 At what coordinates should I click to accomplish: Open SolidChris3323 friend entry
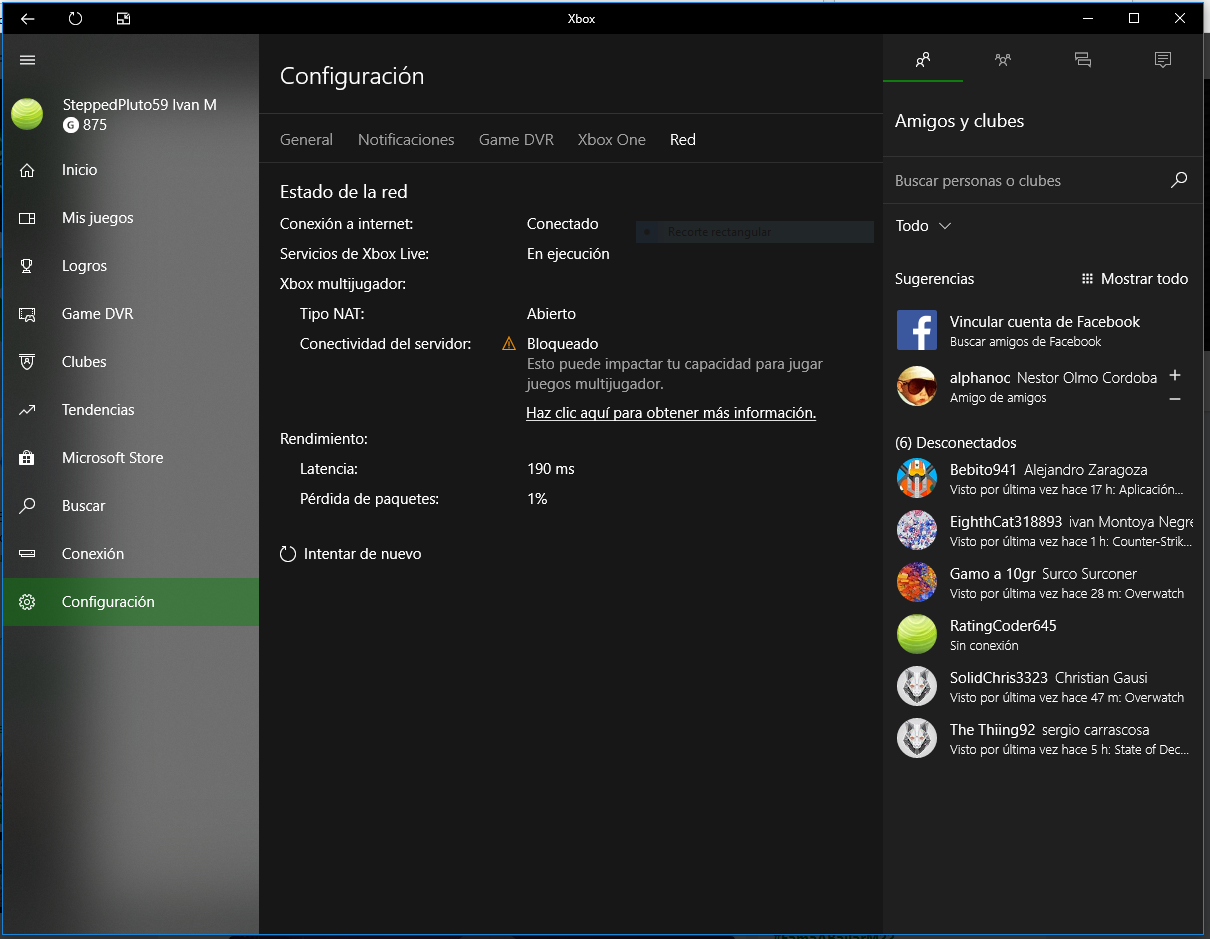pos(1043,686)
